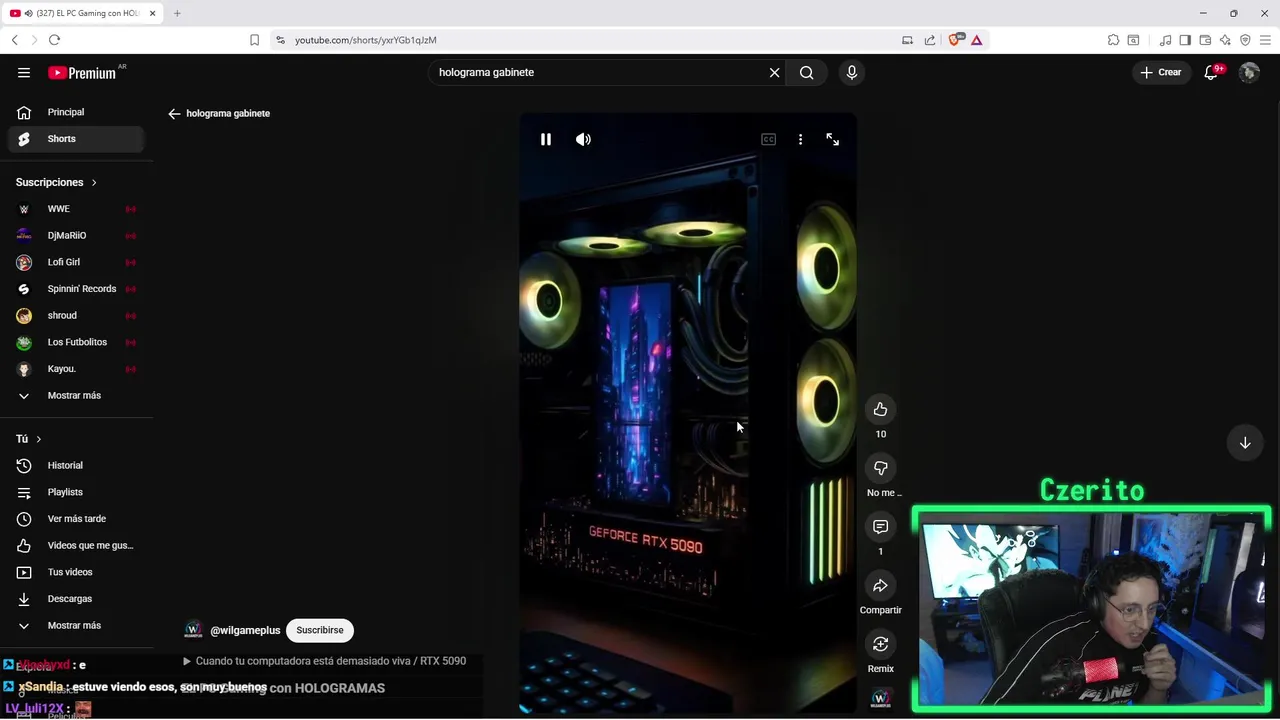Expand Mostrar más under subscriptions
The image size is (1280, 720).
click(76, 395)
